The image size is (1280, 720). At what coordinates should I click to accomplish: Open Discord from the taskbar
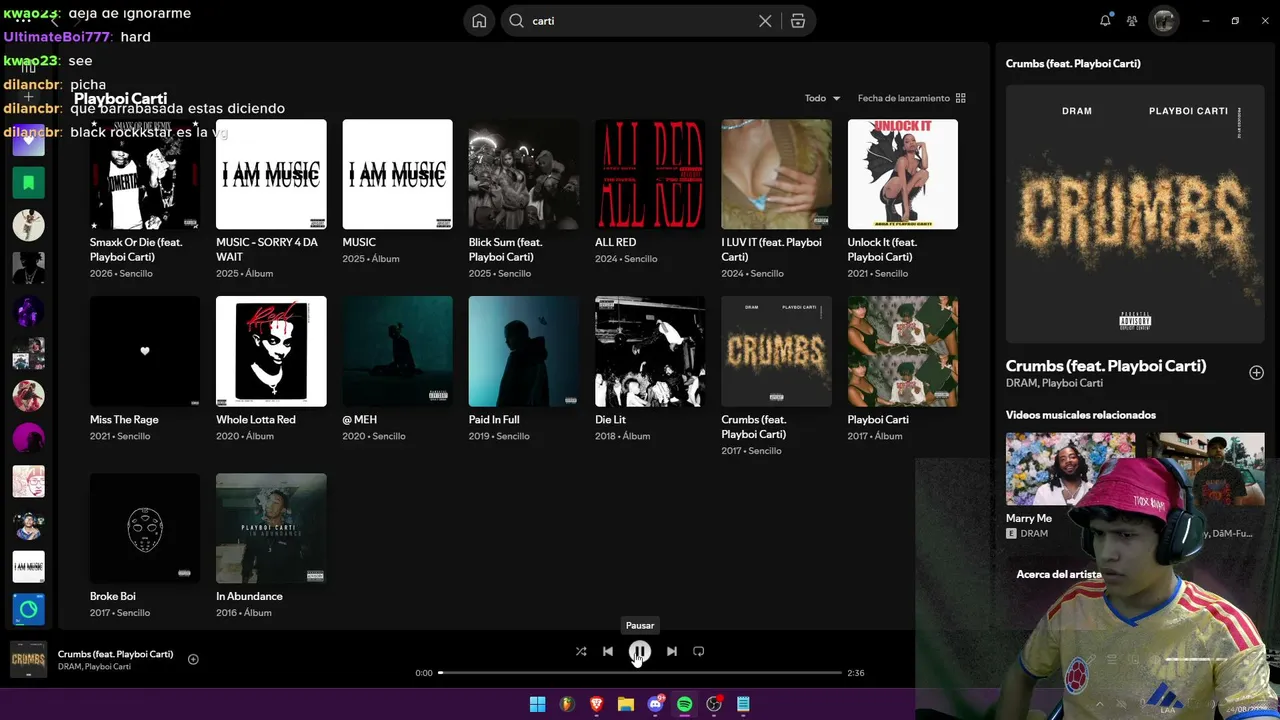[x=656, y=704]
